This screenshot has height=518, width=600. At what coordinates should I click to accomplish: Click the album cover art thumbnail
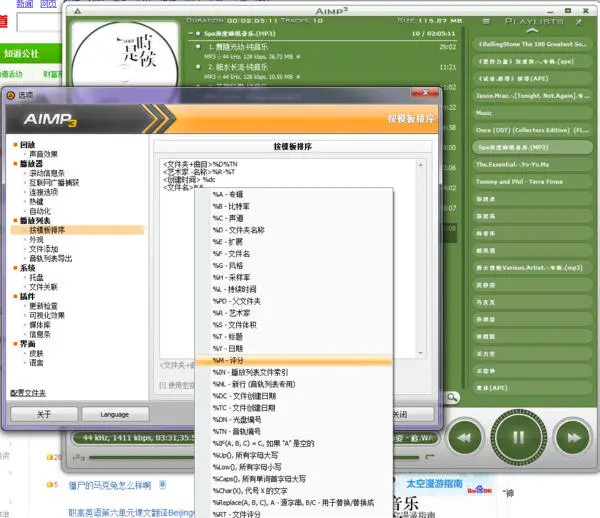pyautogui.click(x=125, y=53)
